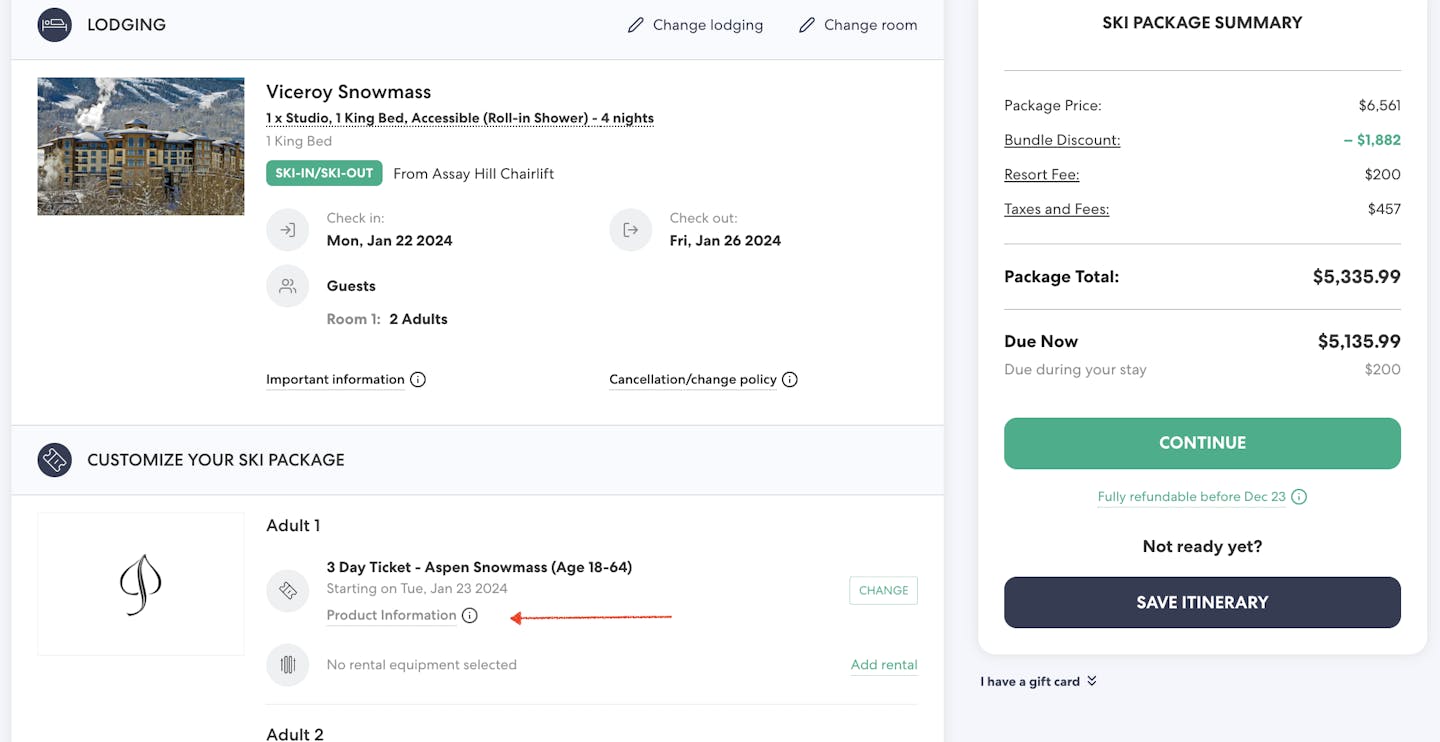Click the rental equipment skis icon

point(287,665)
